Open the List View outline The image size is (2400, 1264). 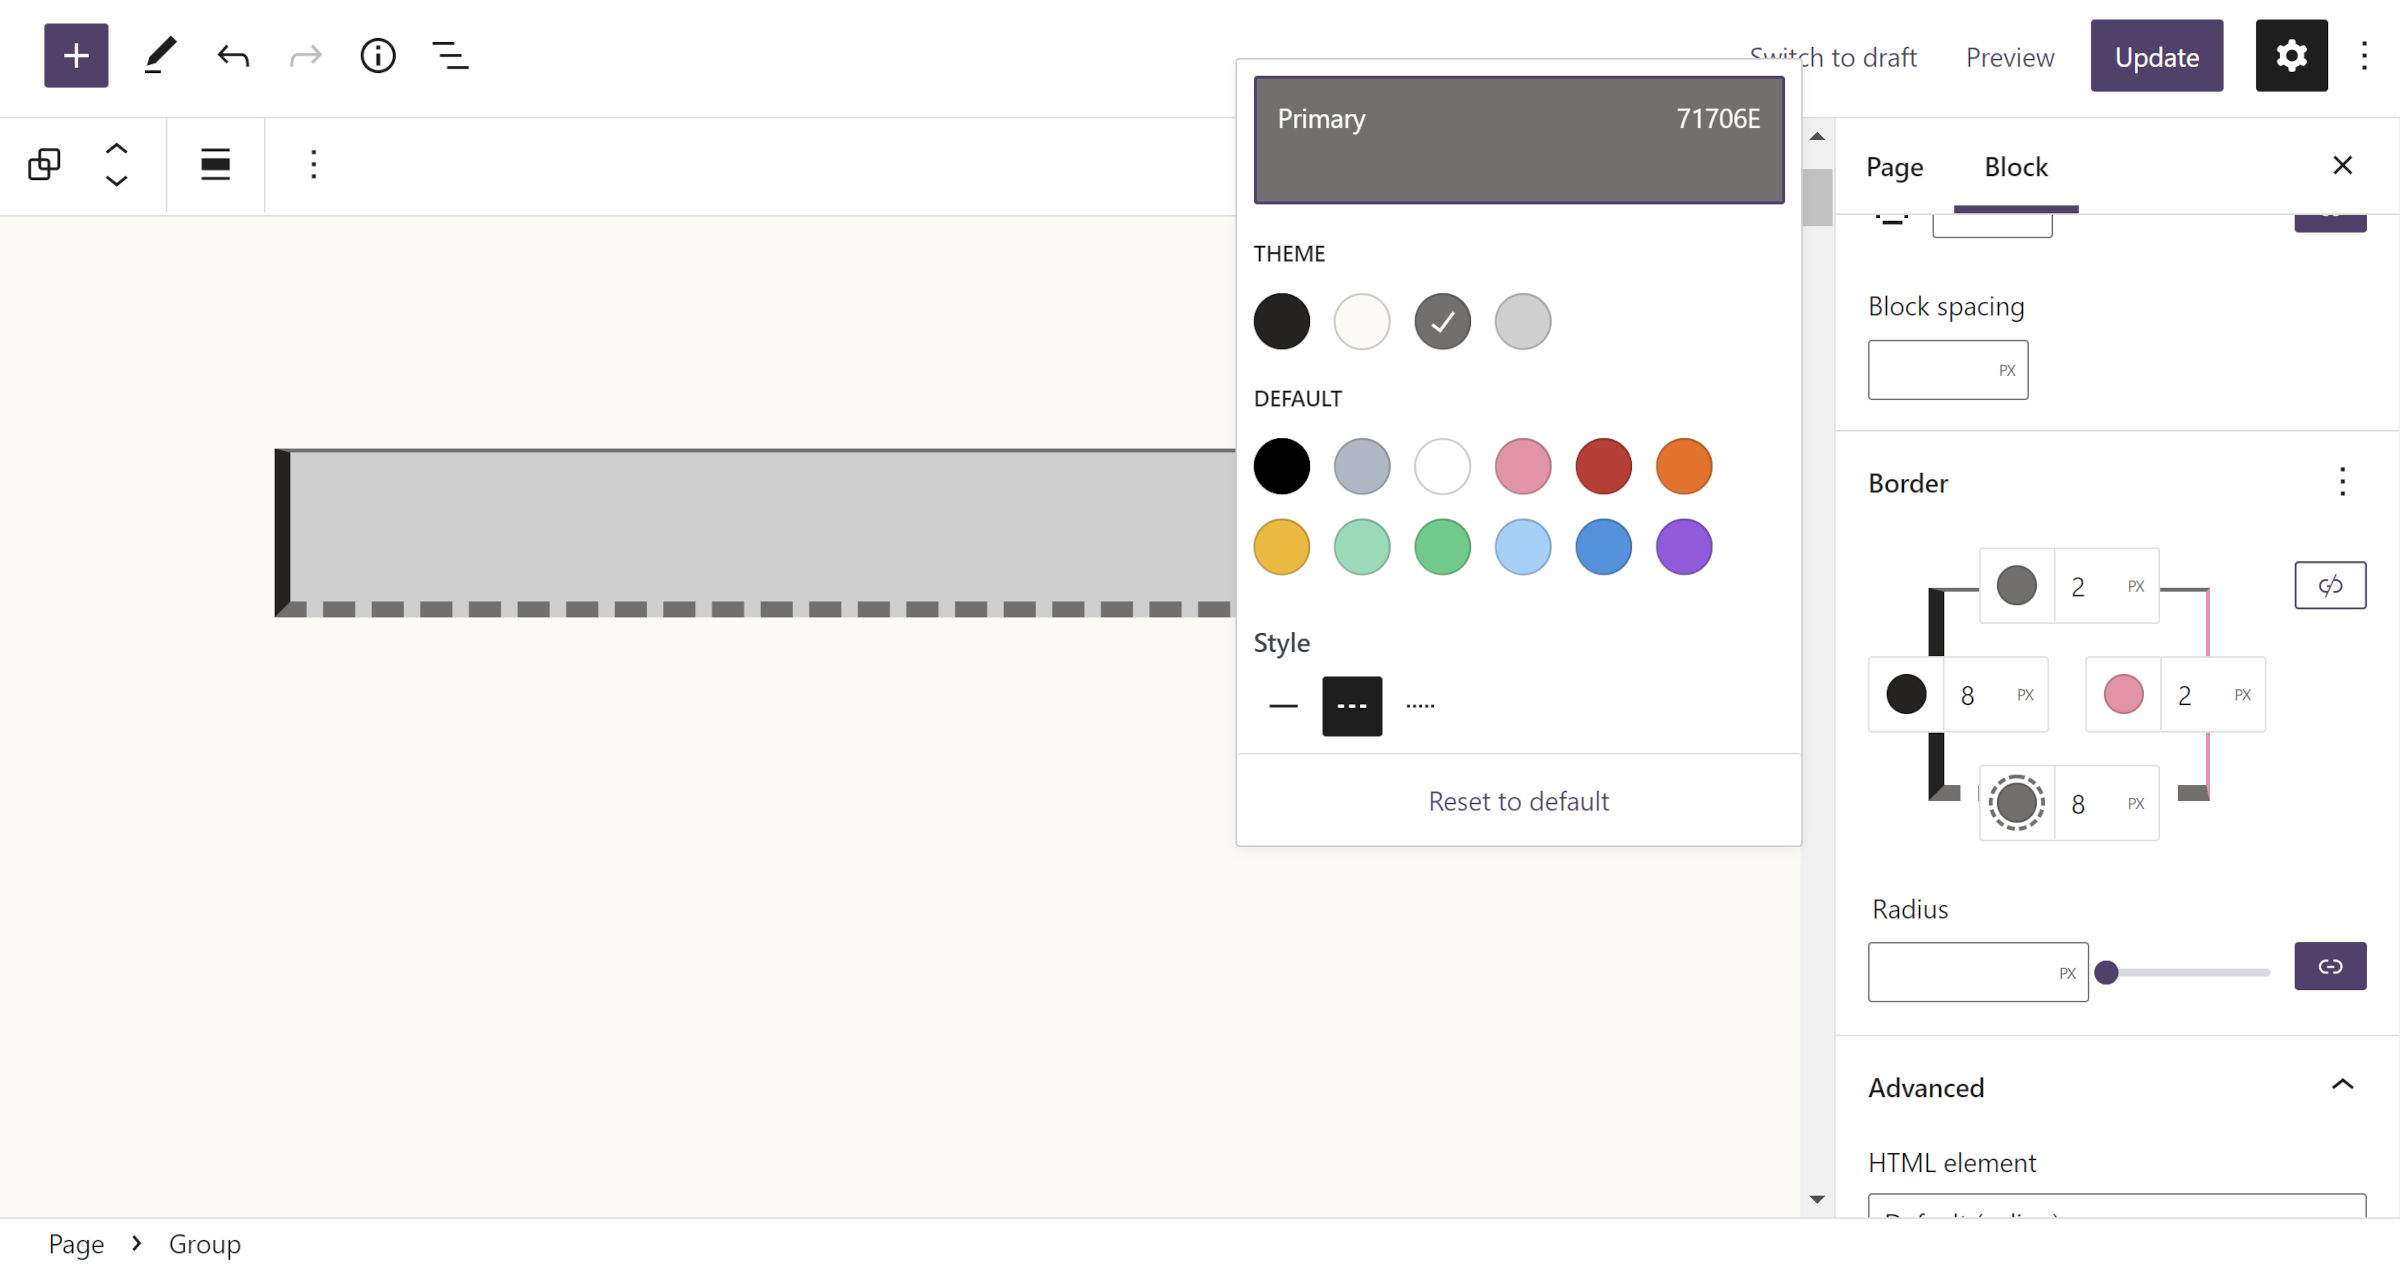(449, 56)
